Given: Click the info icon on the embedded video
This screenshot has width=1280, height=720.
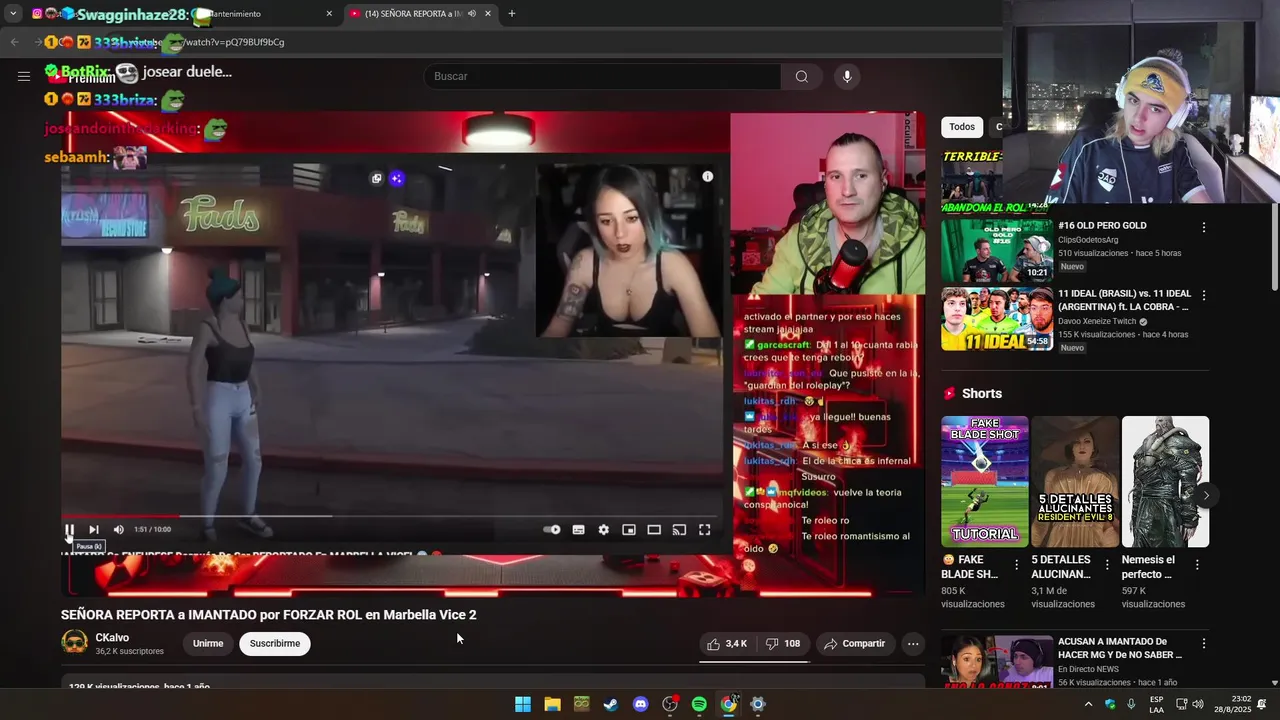Looking at the screenshot, I should [707, 177].
